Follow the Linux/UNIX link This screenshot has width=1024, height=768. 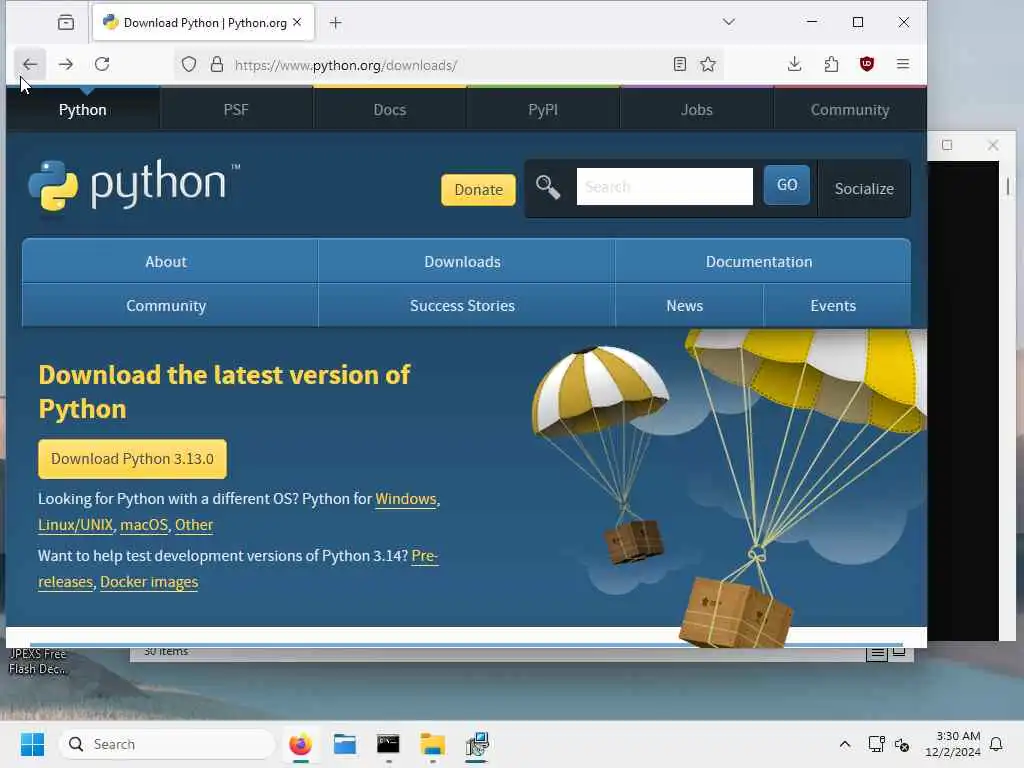coord(75,525)
